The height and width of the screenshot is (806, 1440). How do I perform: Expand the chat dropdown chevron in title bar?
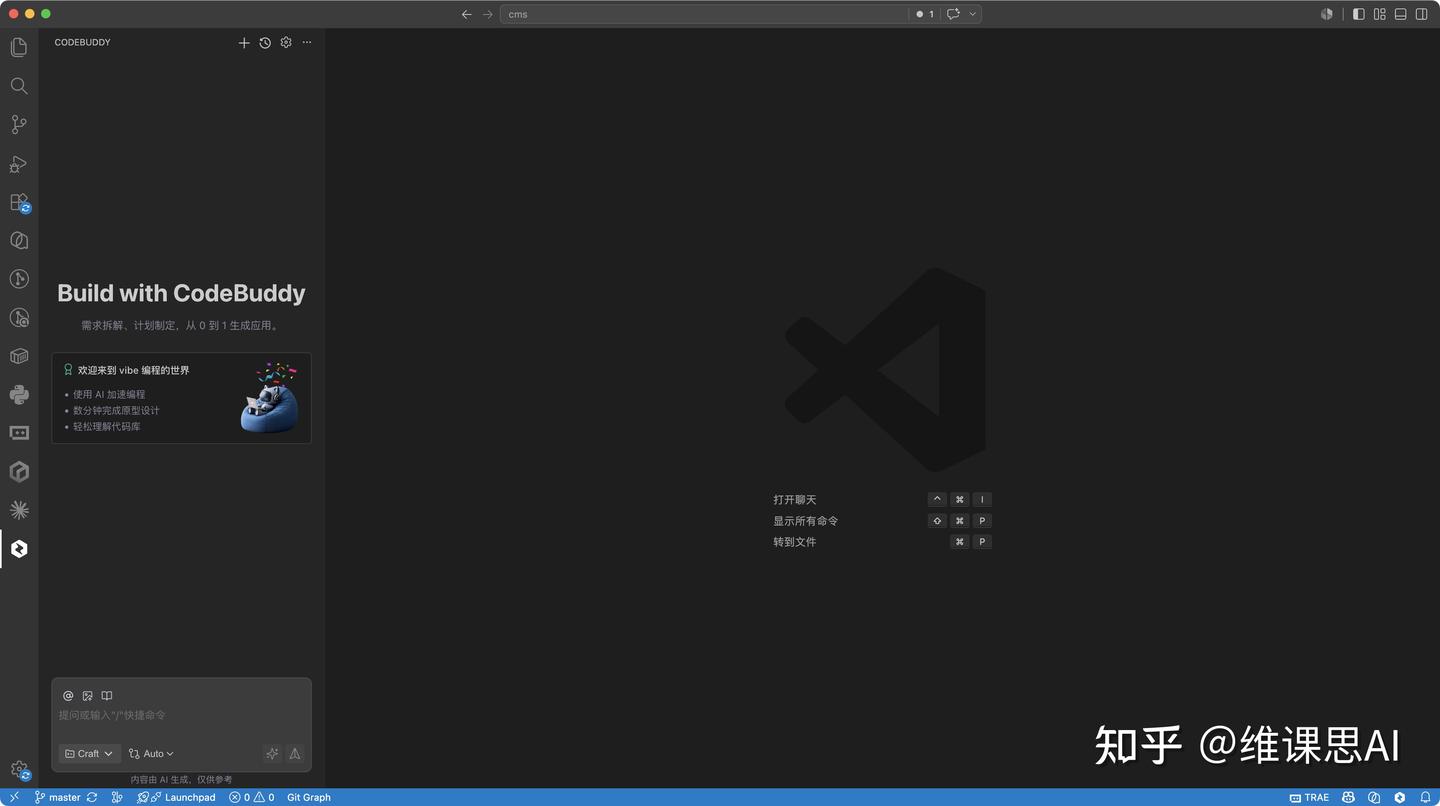click(x=972, y=14)
